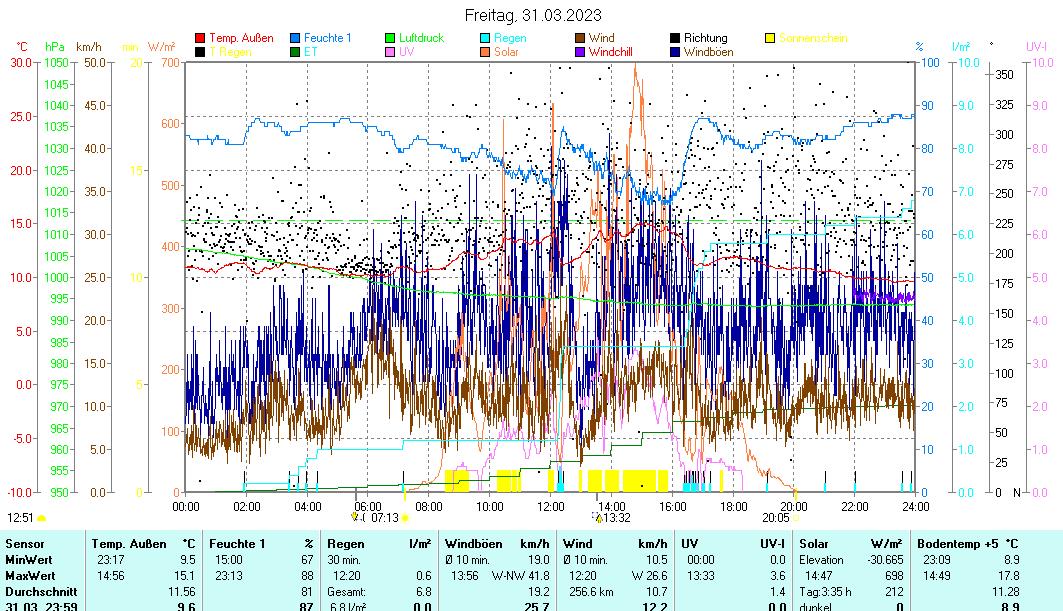
Task: Click the Feuchte 1 table column header
Action: (x=237, y=544)
